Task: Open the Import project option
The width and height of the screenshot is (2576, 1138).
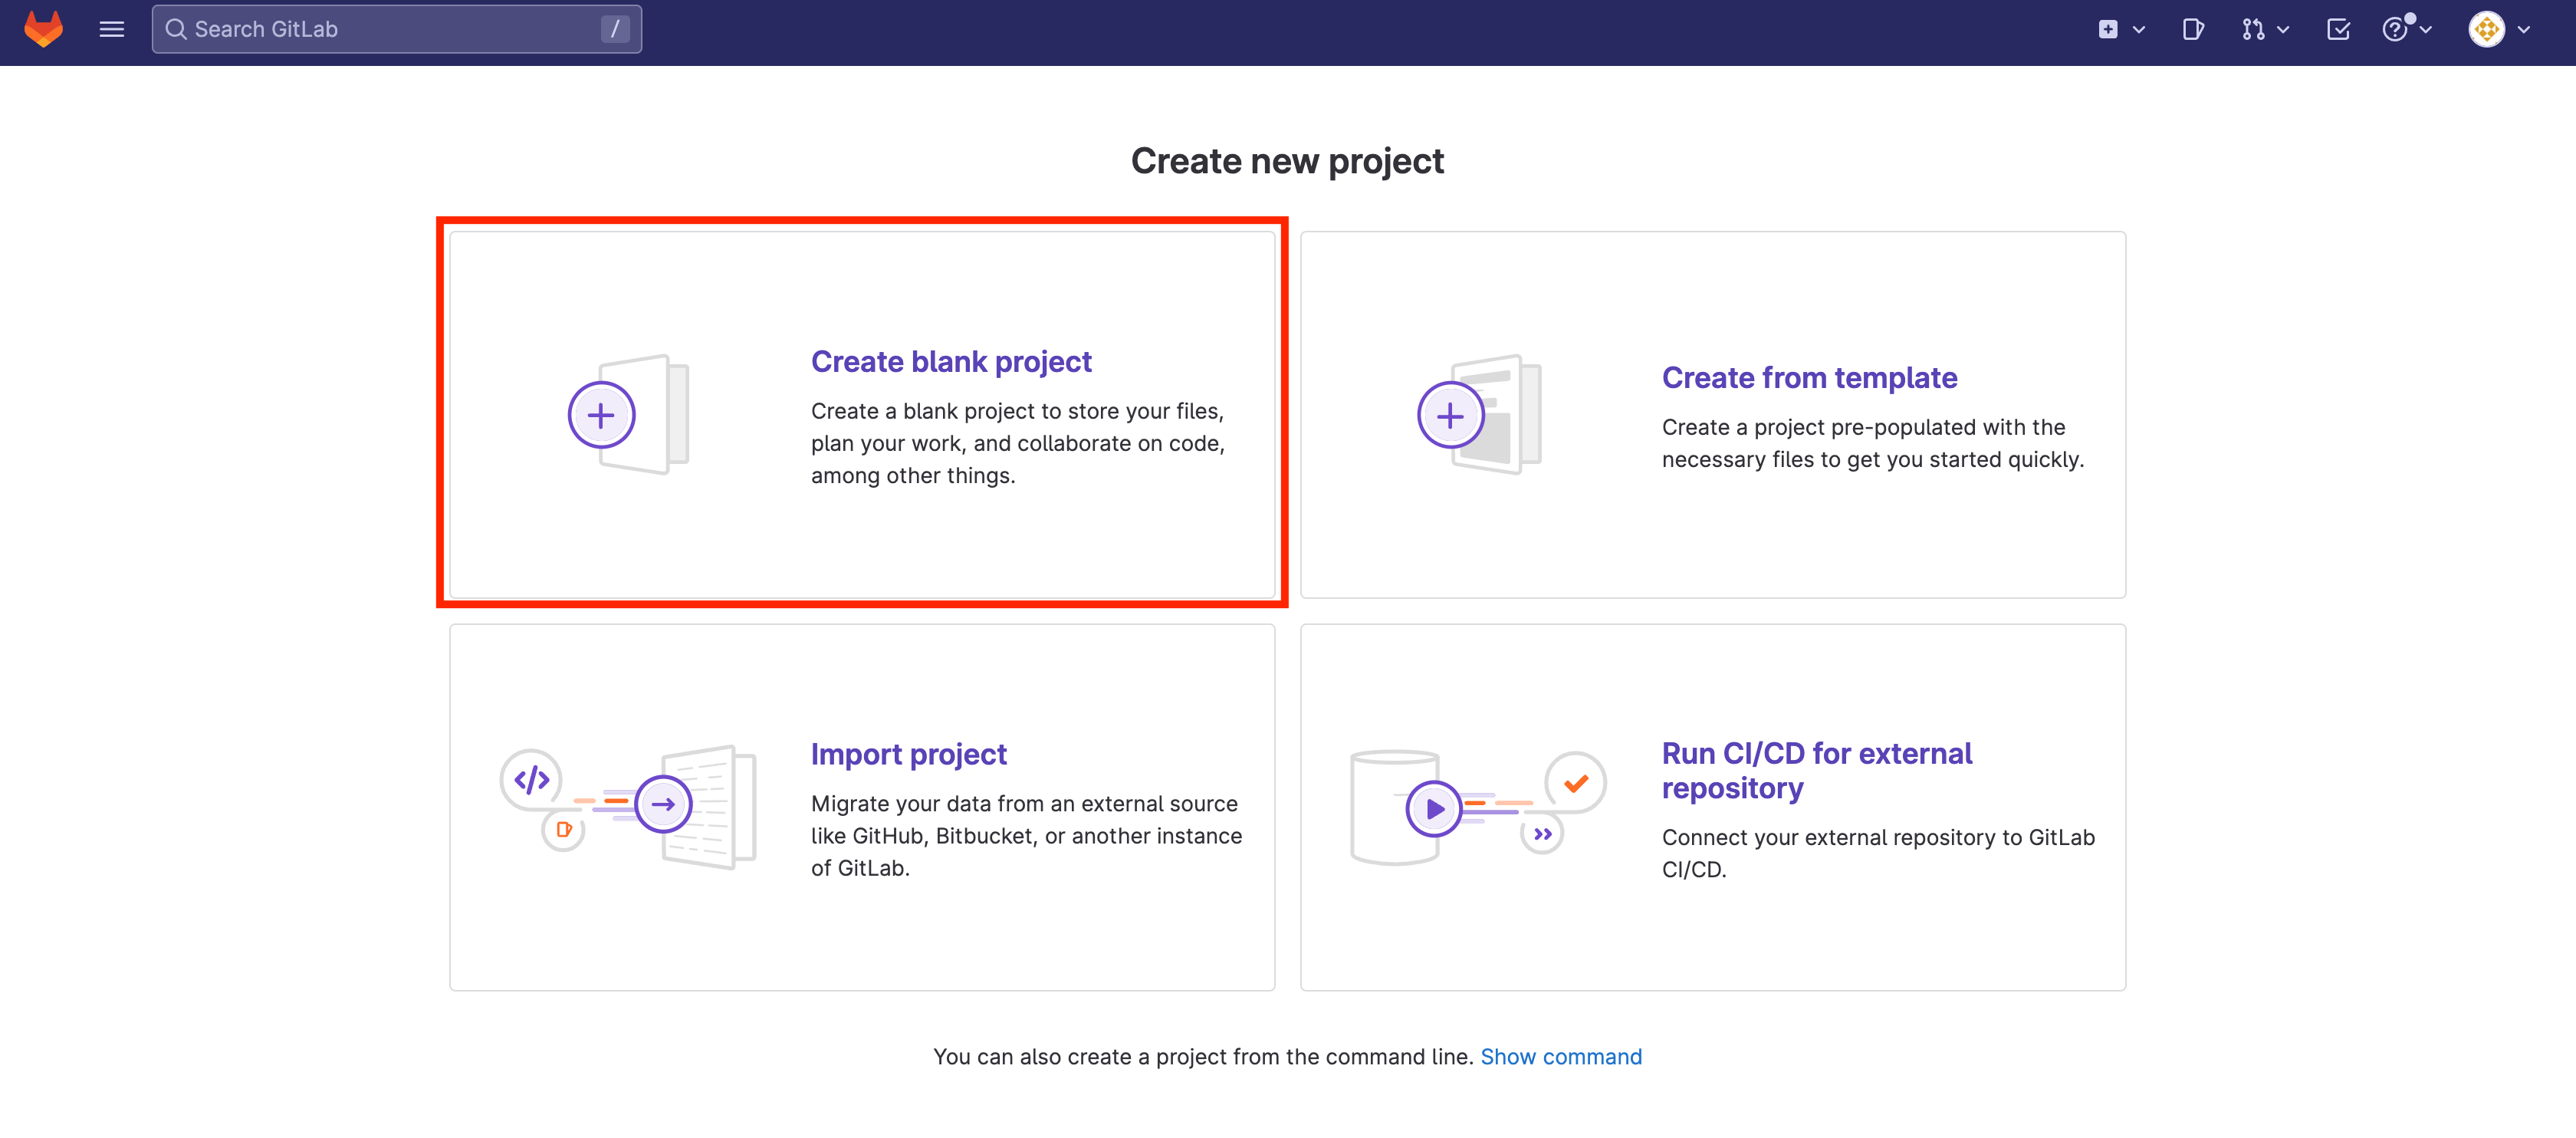Action: (x=909, y=753)
